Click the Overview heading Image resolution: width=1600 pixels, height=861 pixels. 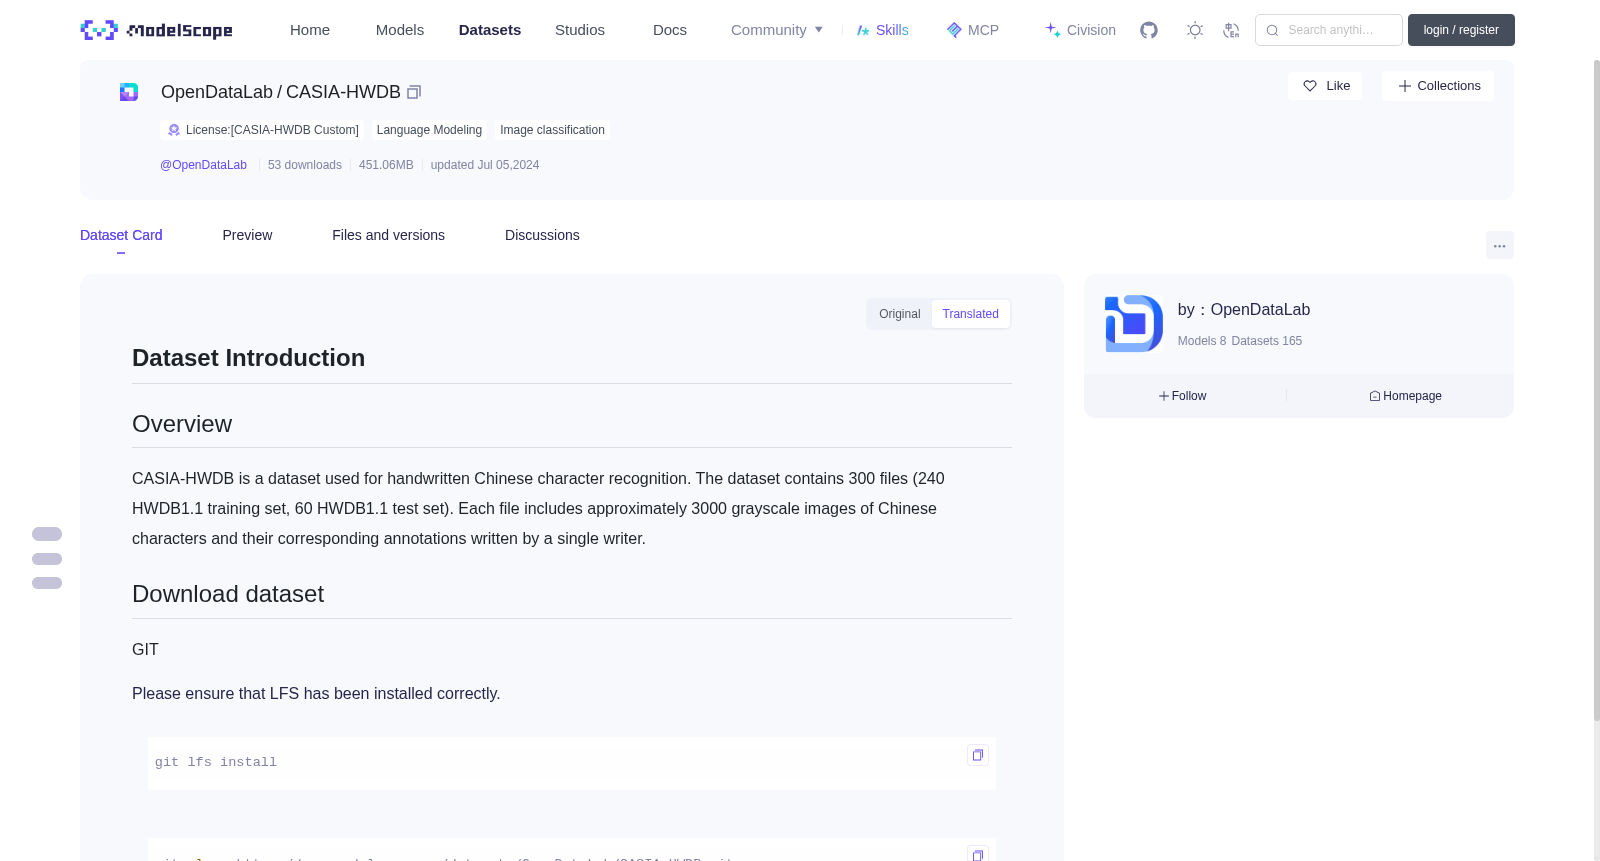pyautogui.click(x=182, y=424)
